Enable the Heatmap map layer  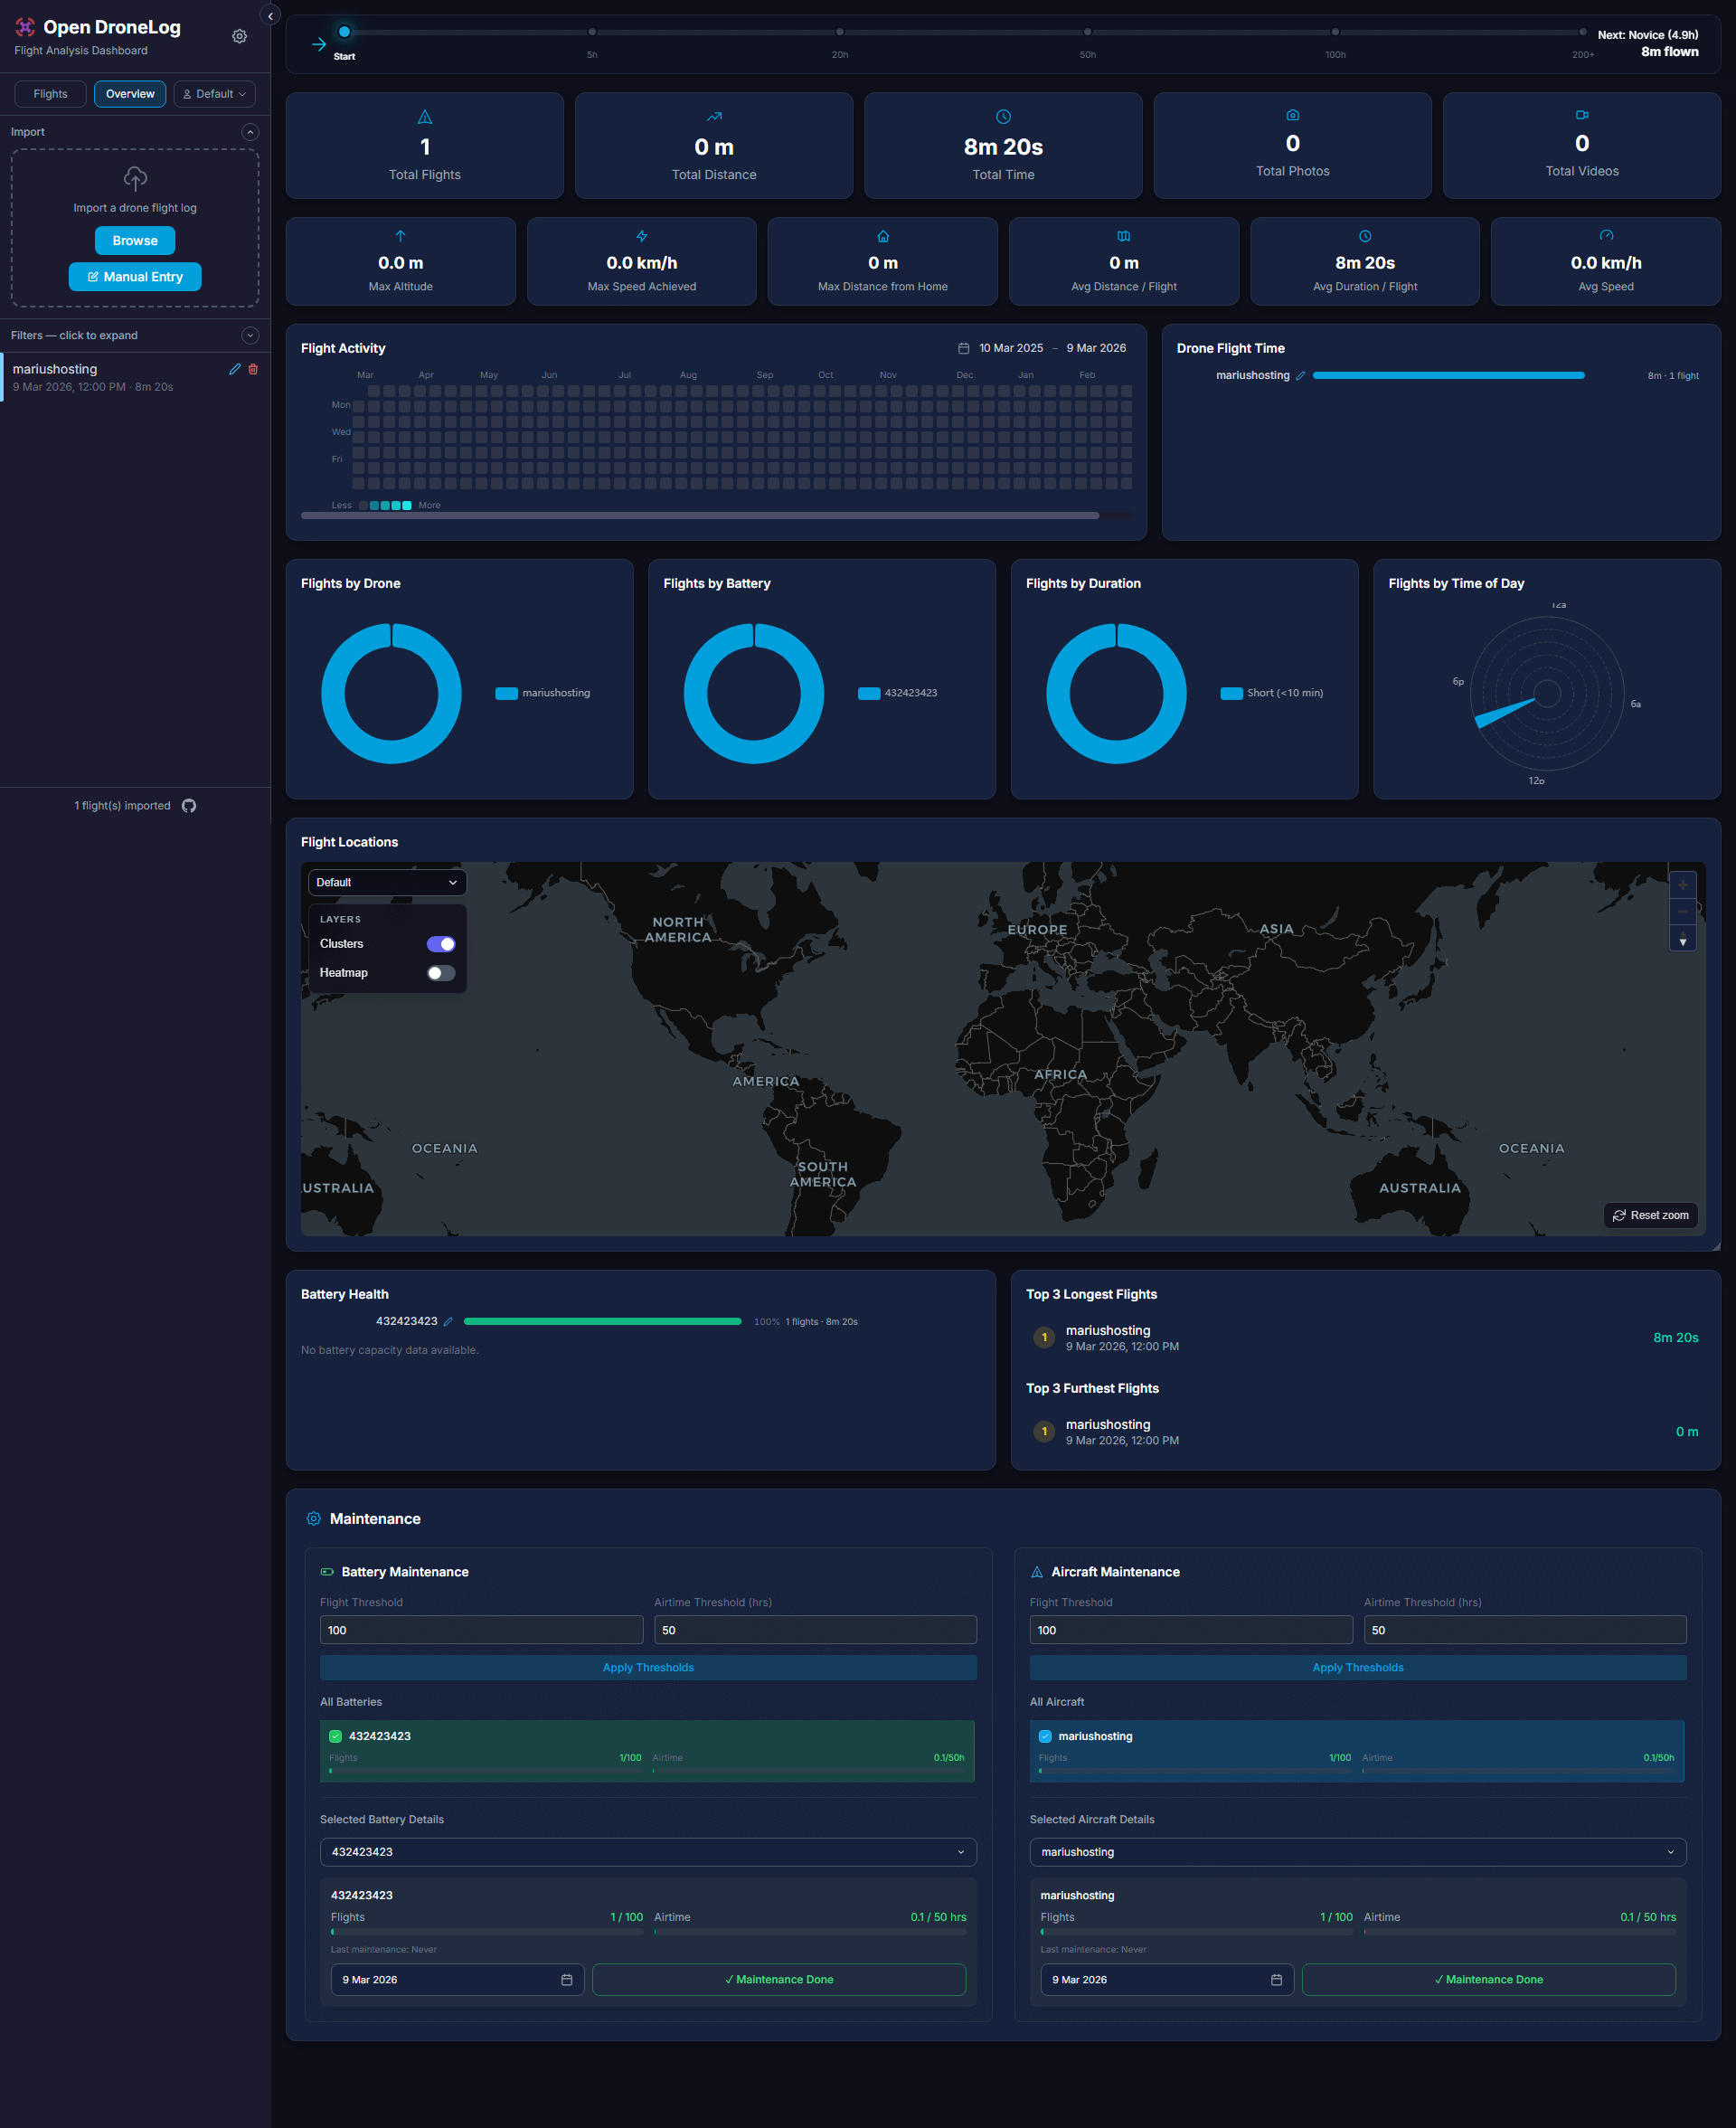point(440,972)
